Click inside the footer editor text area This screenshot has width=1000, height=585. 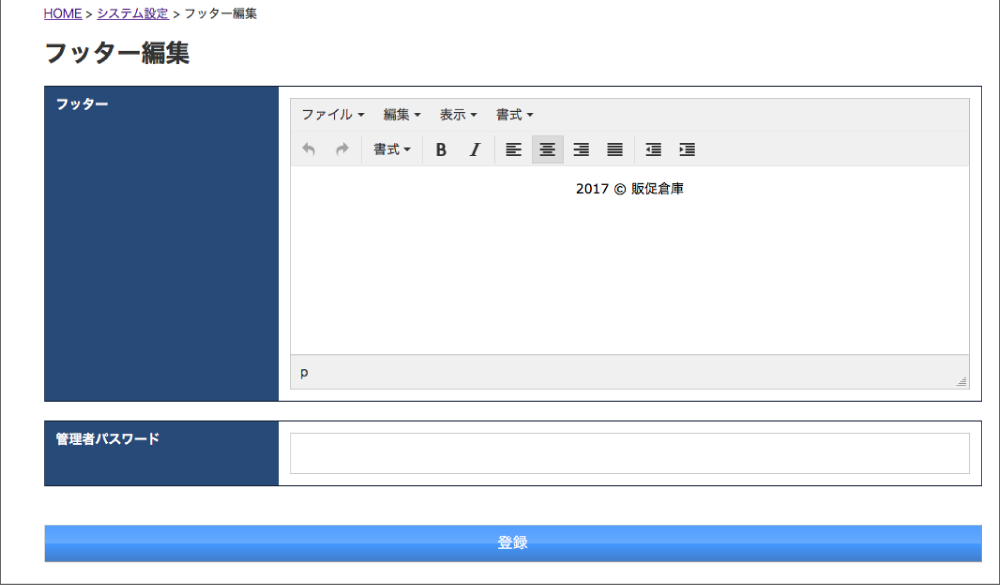tap(629, 260)
